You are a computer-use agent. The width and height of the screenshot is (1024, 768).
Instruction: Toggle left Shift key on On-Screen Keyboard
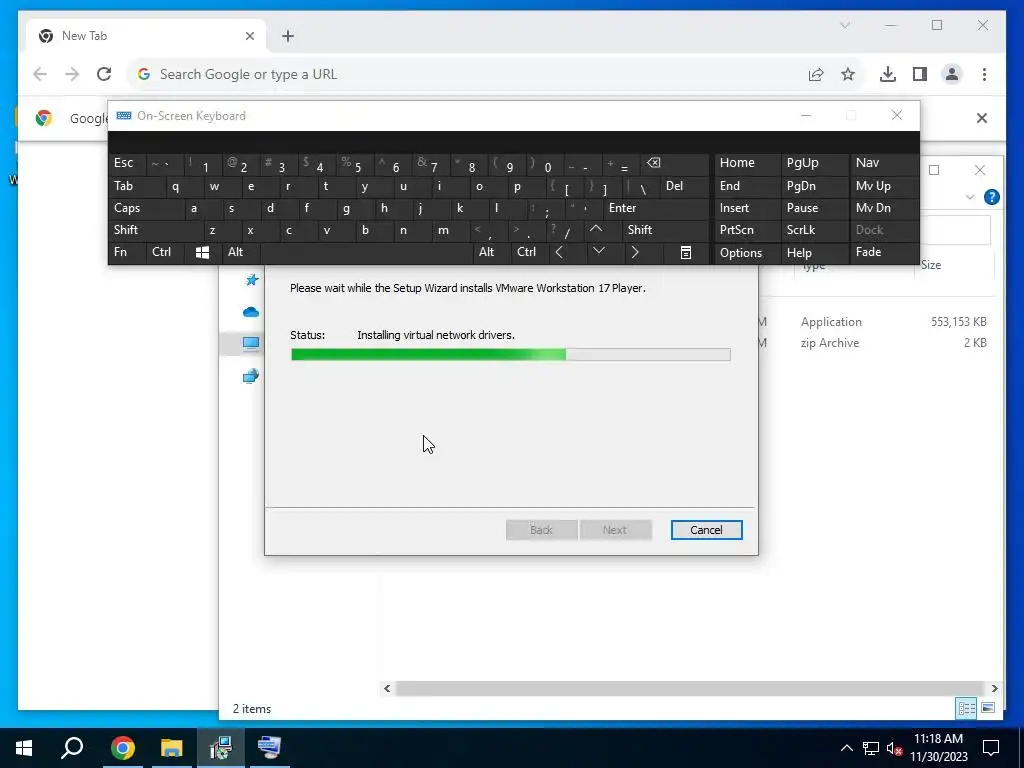155,230
